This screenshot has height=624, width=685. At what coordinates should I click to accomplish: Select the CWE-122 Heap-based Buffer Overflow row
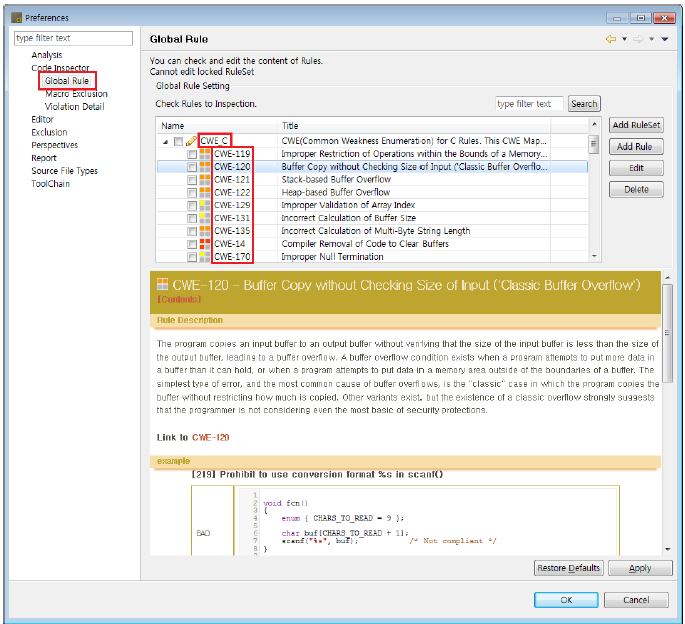click(372, 193)
